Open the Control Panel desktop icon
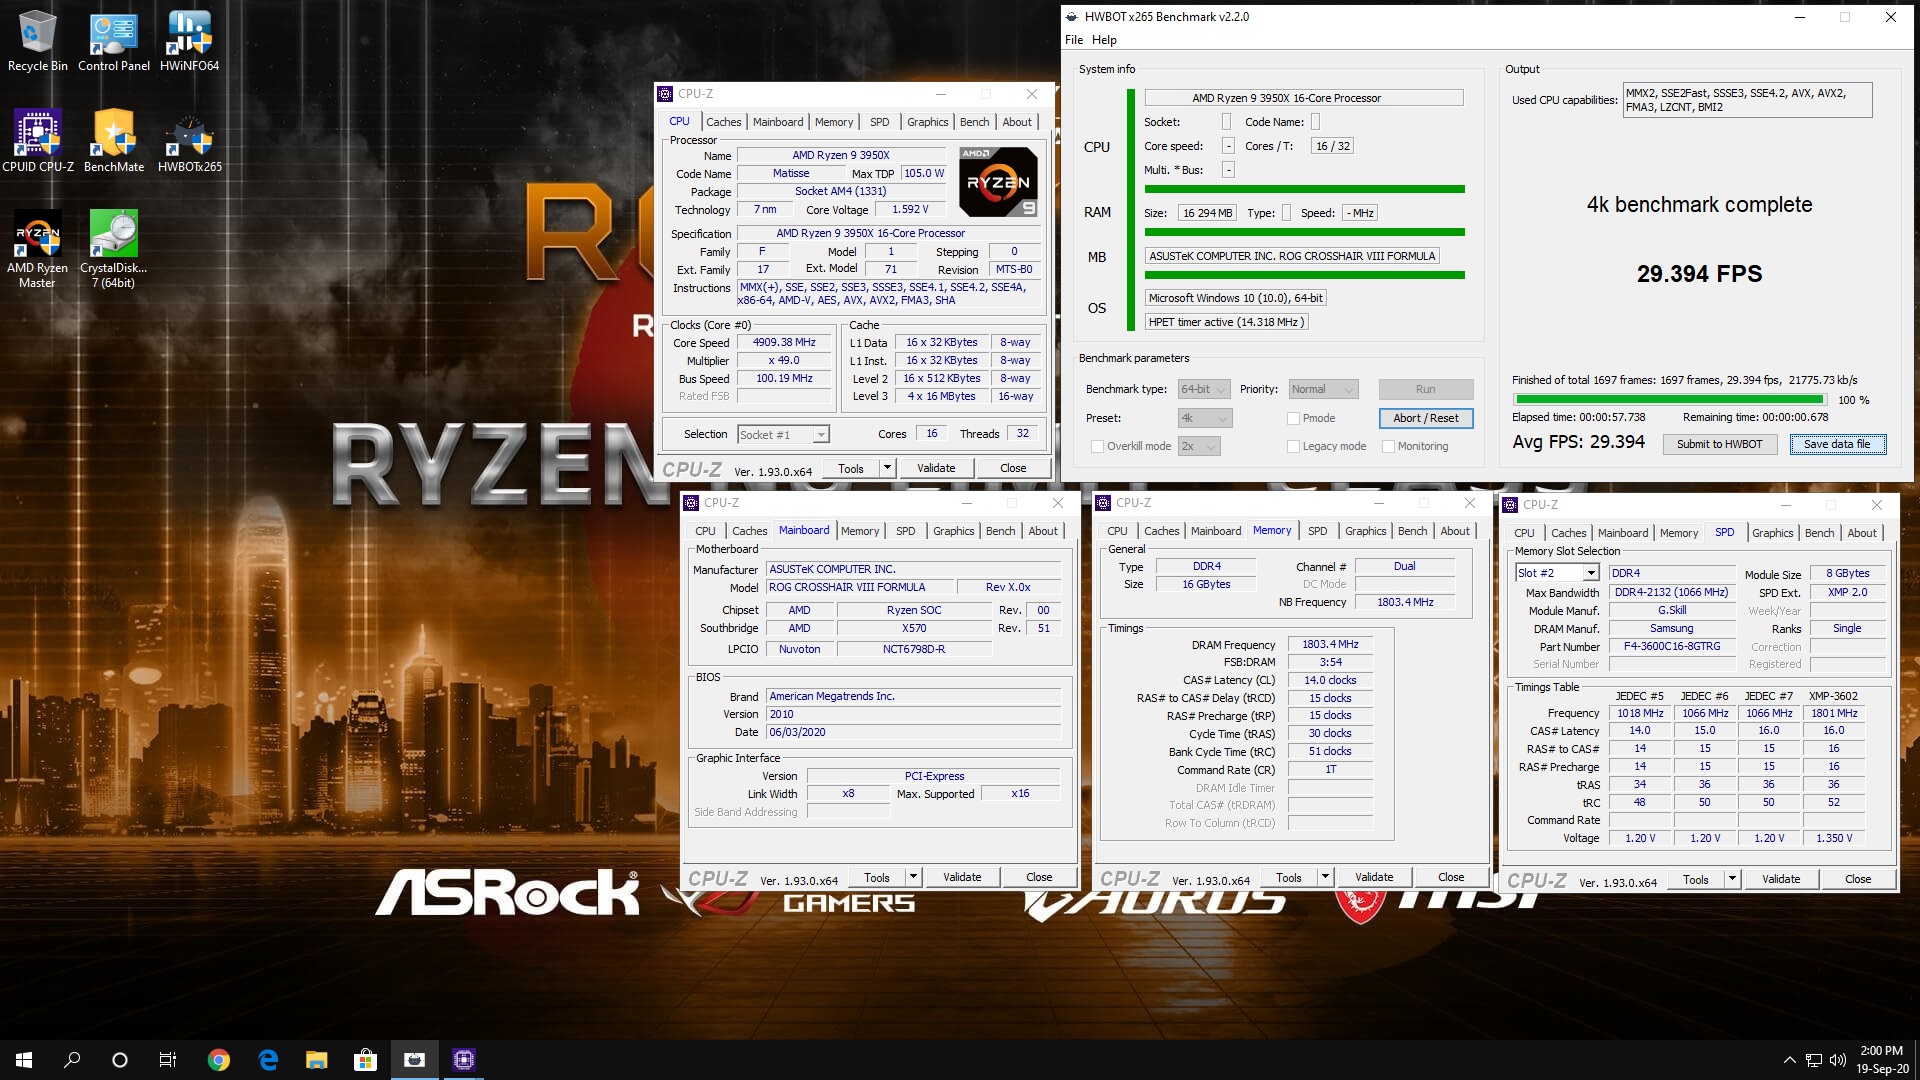1920x1080 pixels. coord(114,42)
